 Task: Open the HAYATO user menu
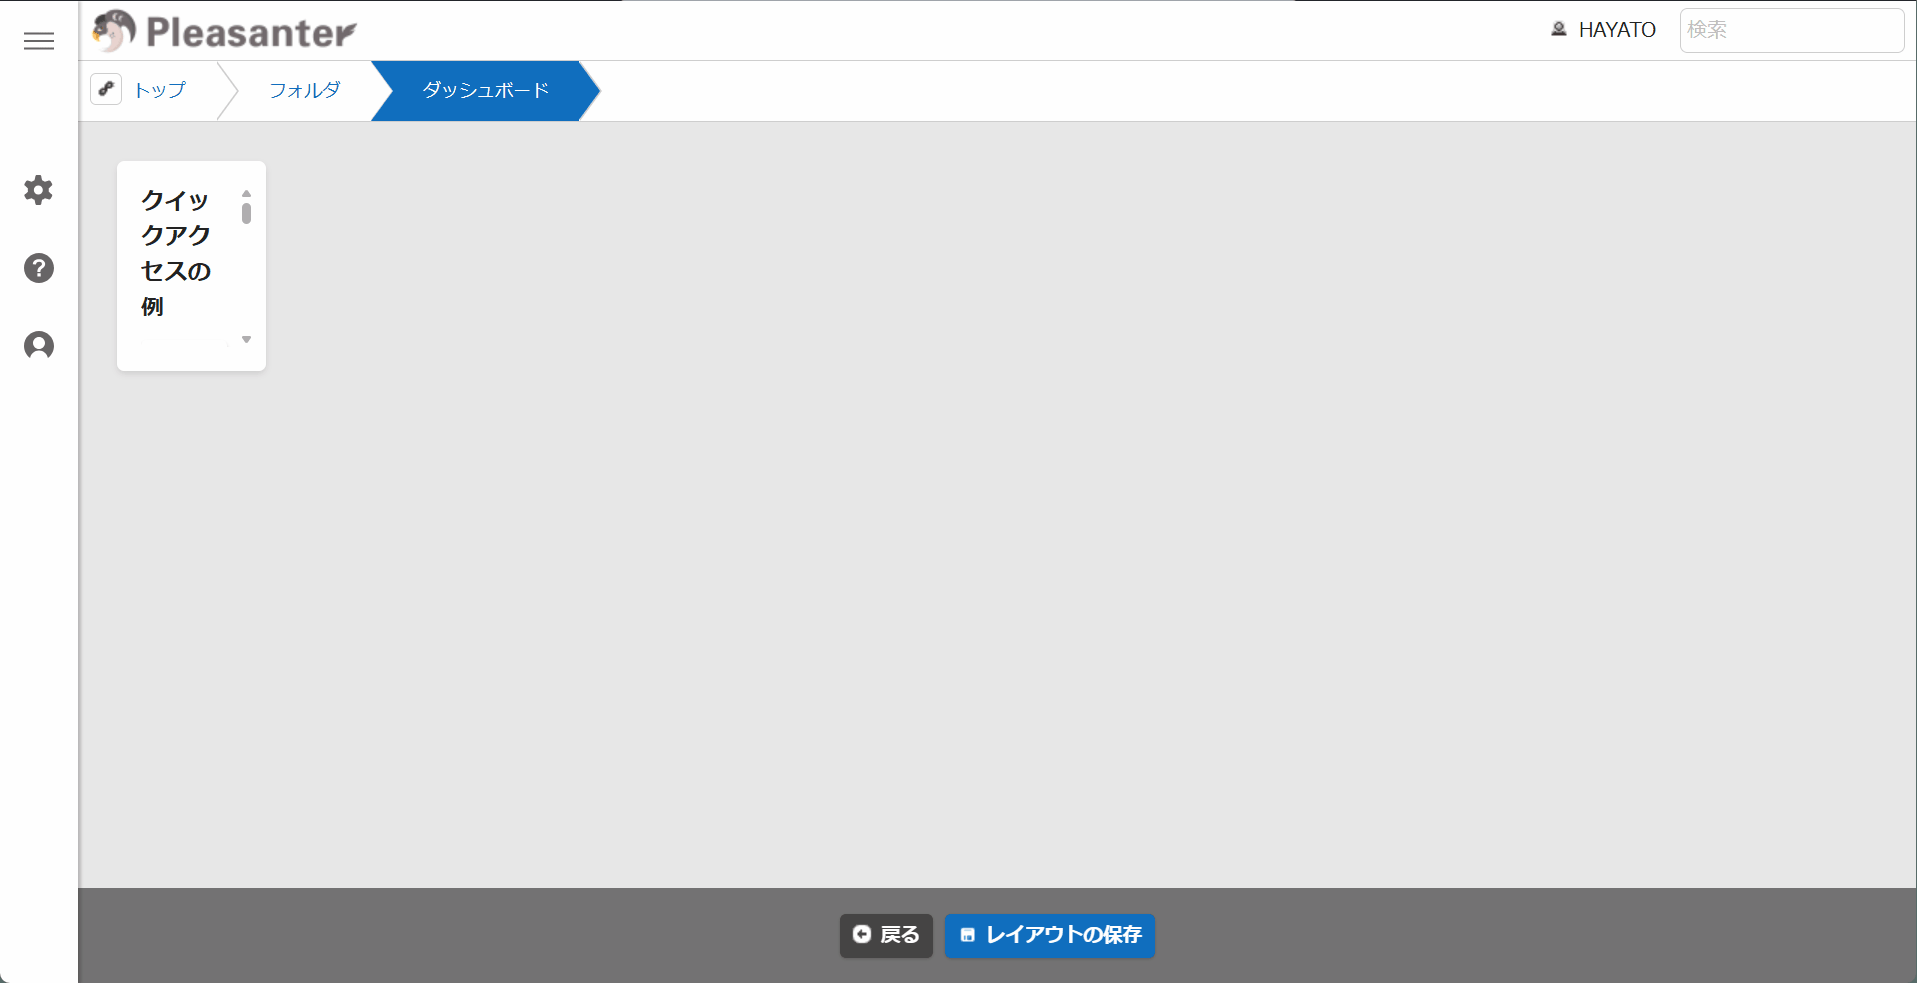pyautogui.click(x=1617, y=30)
